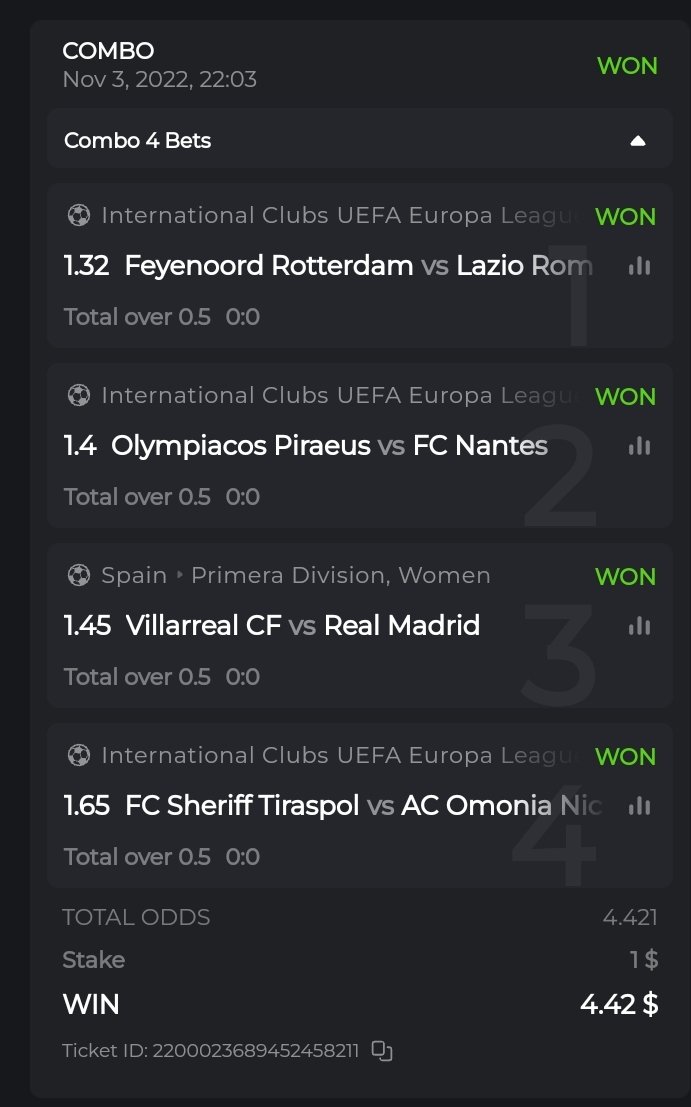The height and width of the screenshot is (1107, 691).
Task: Open statistics for Olympiacos Piraeus match
Action: pos(639,446)
